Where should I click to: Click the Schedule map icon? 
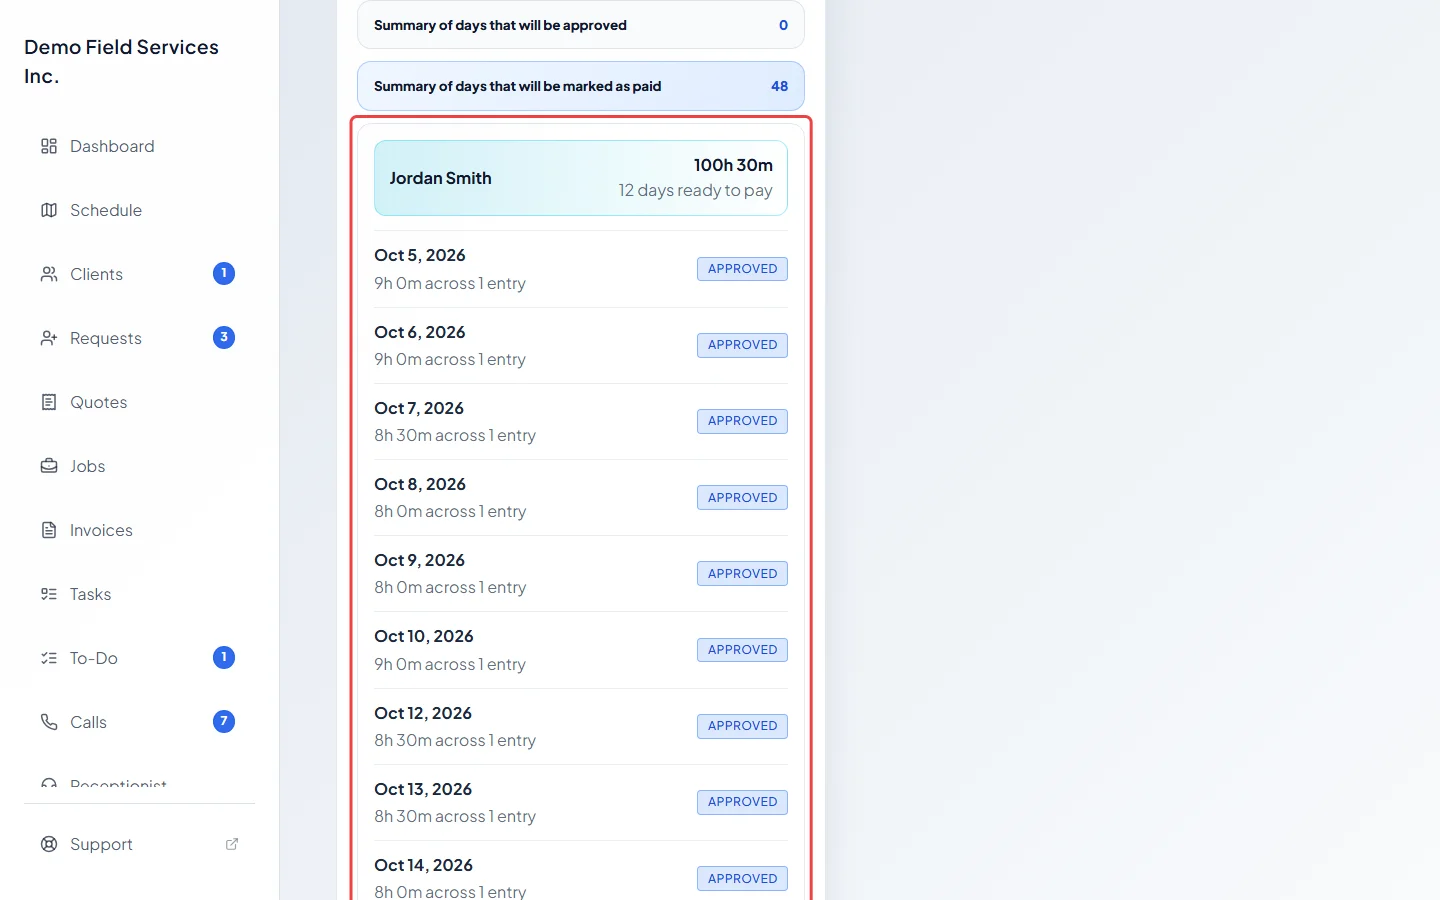pyautogui.click(x=49, y=210)
